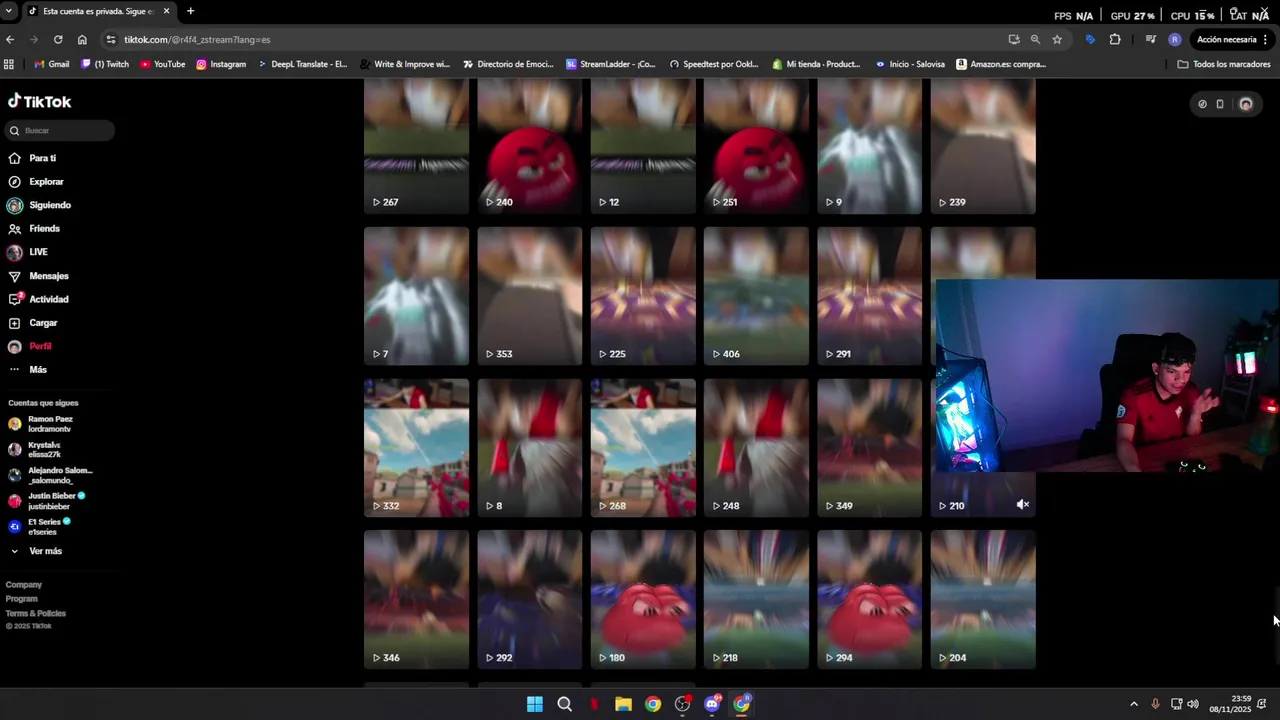The image size is (1280, 720).
Task: Open Discord from taskbar
Action: (712, 704)
